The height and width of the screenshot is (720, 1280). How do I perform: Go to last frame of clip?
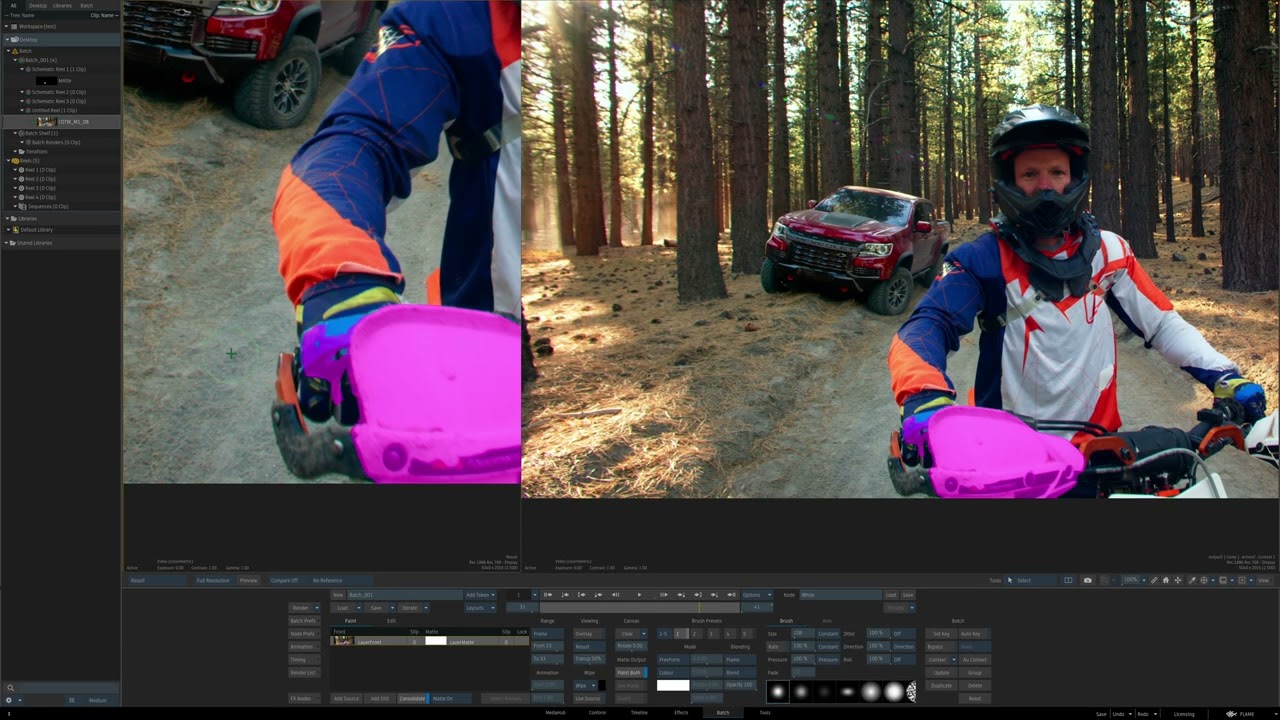coord(732,595)
